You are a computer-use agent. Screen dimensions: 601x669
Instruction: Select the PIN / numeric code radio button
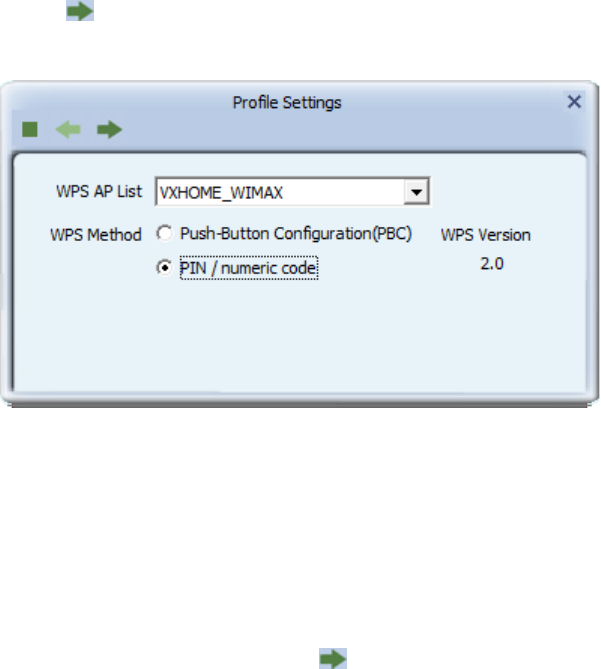tap(164, 268)
